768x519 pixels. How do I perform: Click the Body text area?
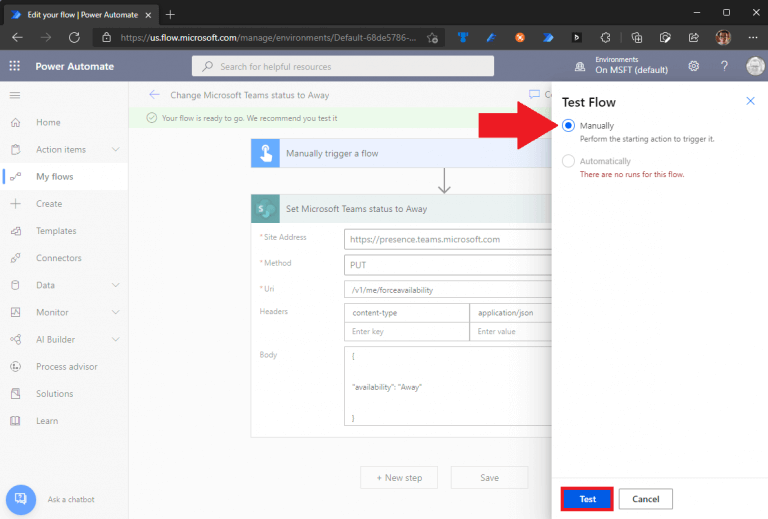pos(448,386)
